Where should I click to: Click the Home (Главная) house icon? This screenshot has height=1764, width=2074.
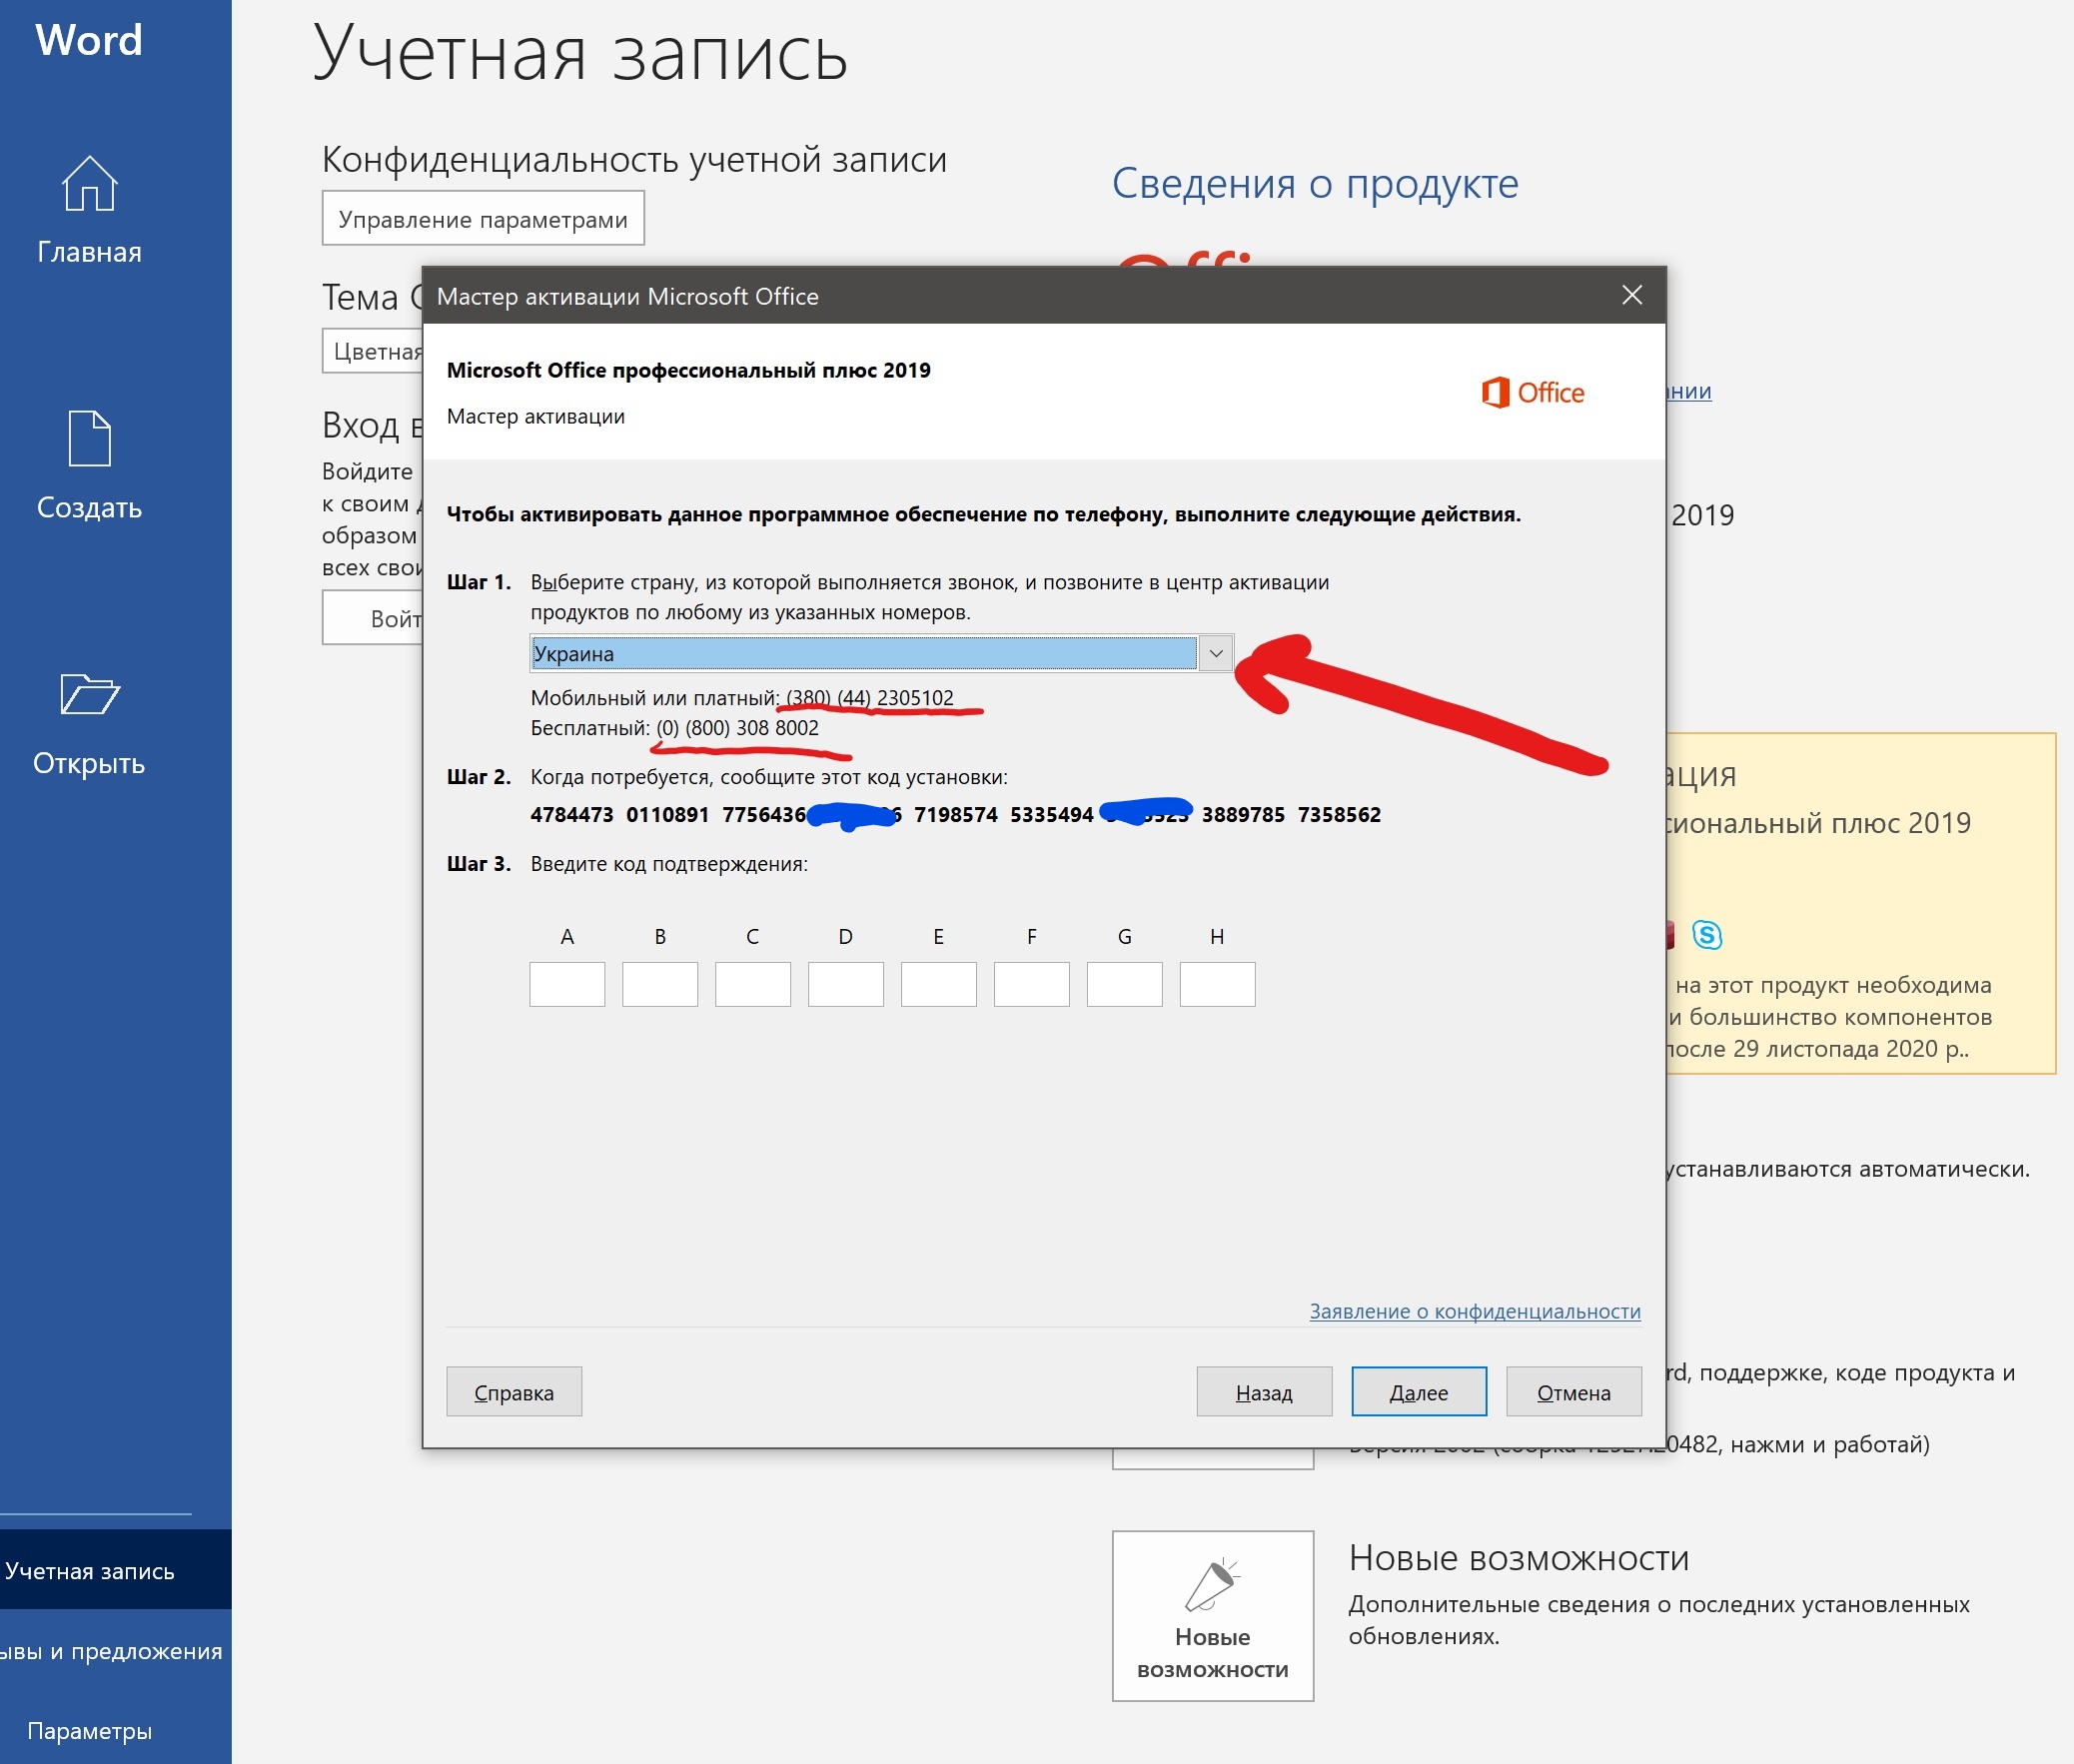tap(89, 184)
